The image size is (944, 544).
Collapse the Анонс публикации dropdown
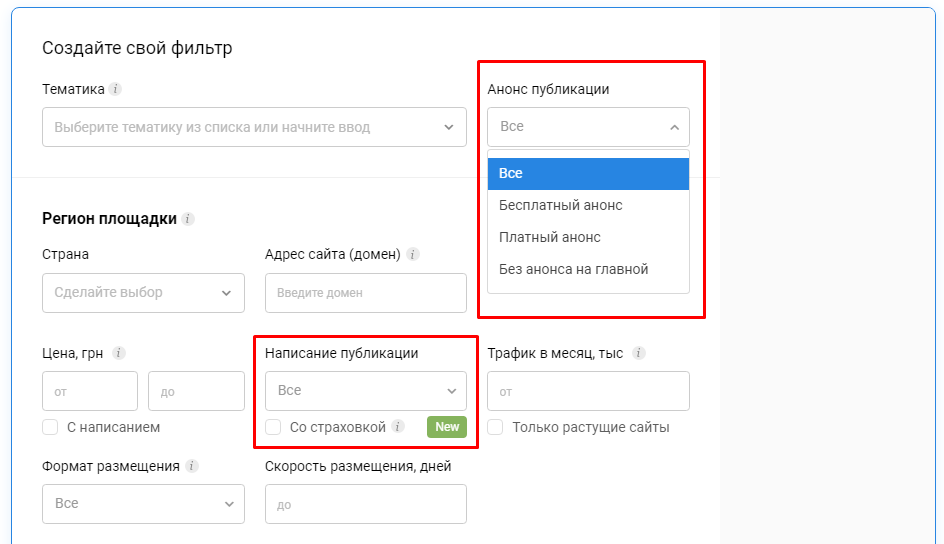point(588,127)
